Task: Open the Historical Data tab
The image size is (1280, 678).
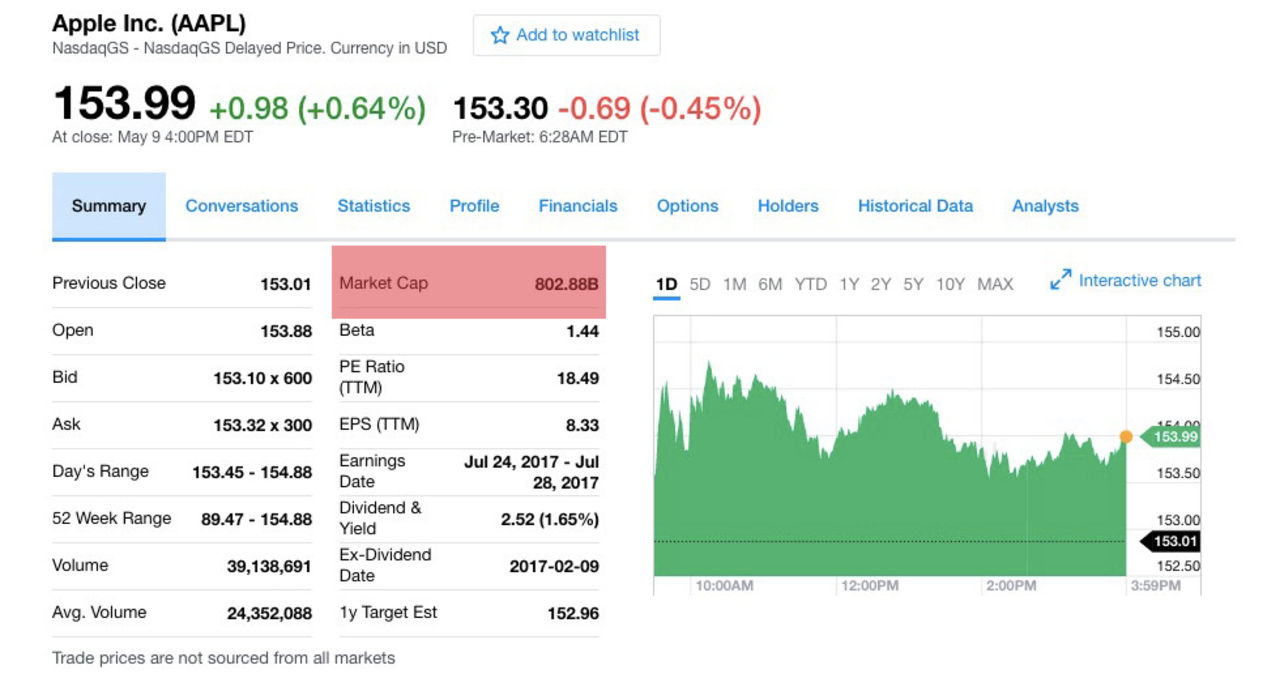Action: coord(915,206)
